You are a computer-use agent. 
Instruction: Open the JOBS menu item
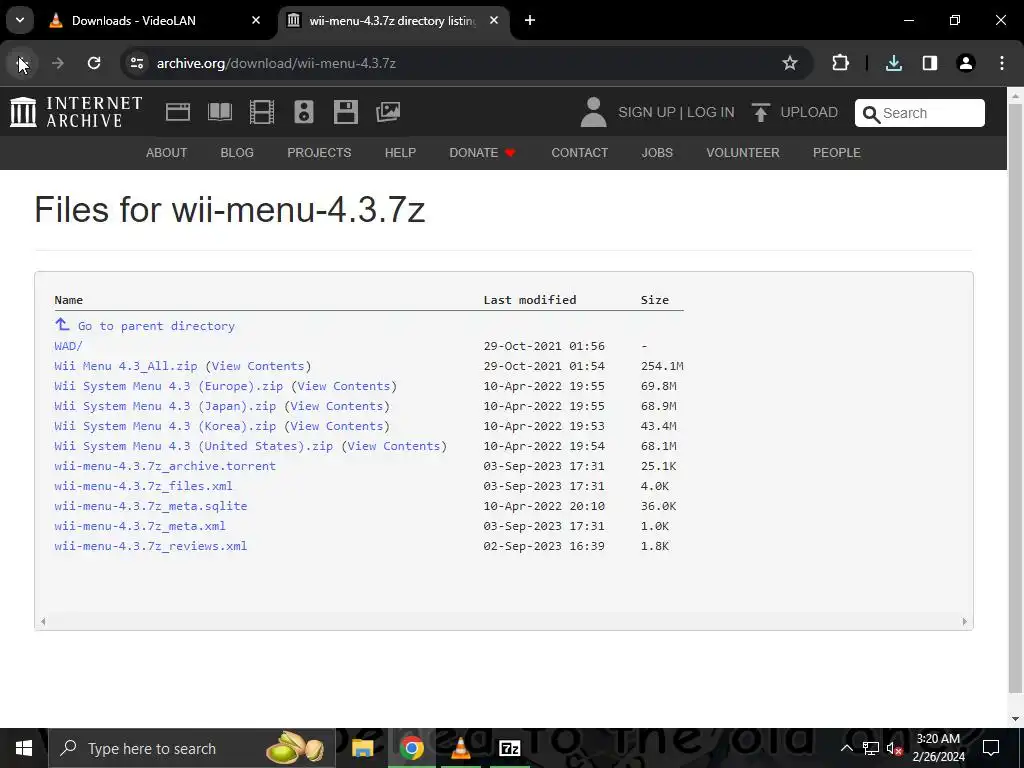click(x=657, y=153)
